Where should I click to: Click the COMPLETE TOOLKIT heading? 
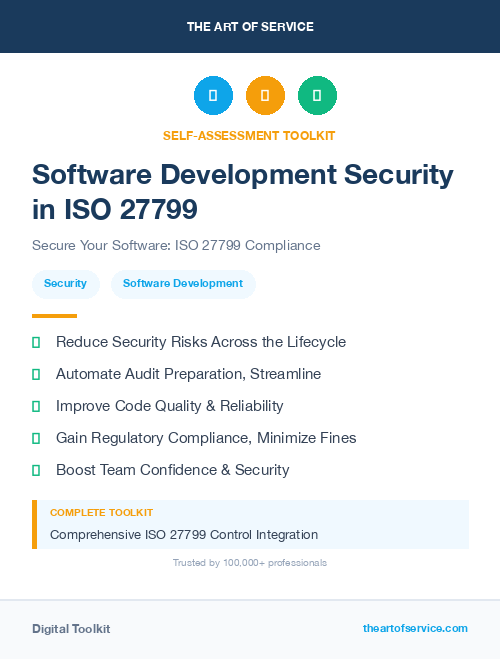[101, 513]
